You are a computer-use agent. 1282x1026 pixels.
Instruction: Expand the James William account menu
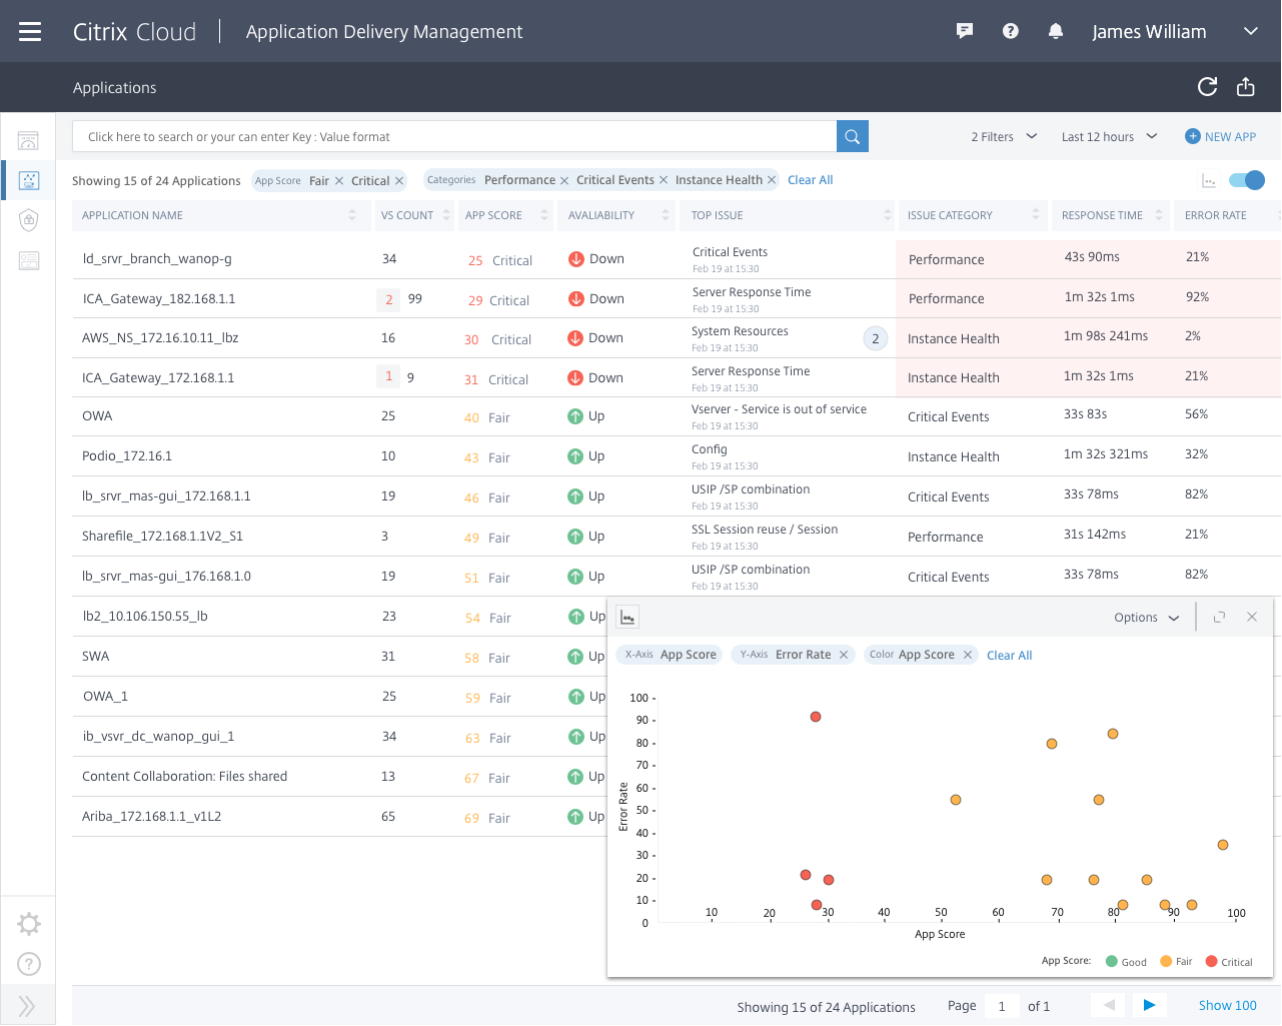click(x=1250, y=31)
